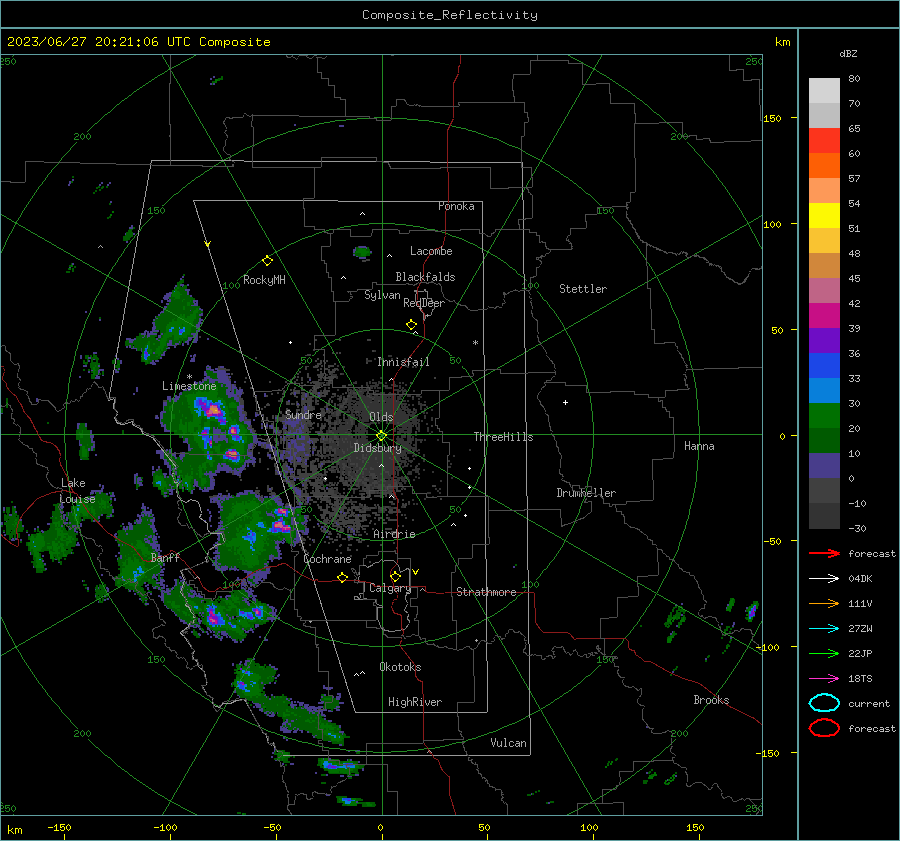Viewport: 900px width, 841px height.
Task: Click the Ponoka city label
Action: tap(456, 206)
